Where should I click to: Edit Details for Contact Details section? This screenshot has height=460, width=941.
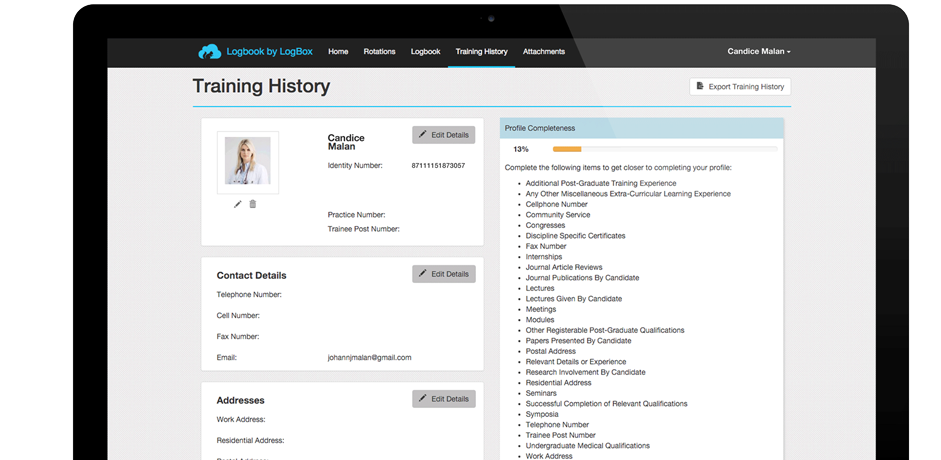(443, 274)
